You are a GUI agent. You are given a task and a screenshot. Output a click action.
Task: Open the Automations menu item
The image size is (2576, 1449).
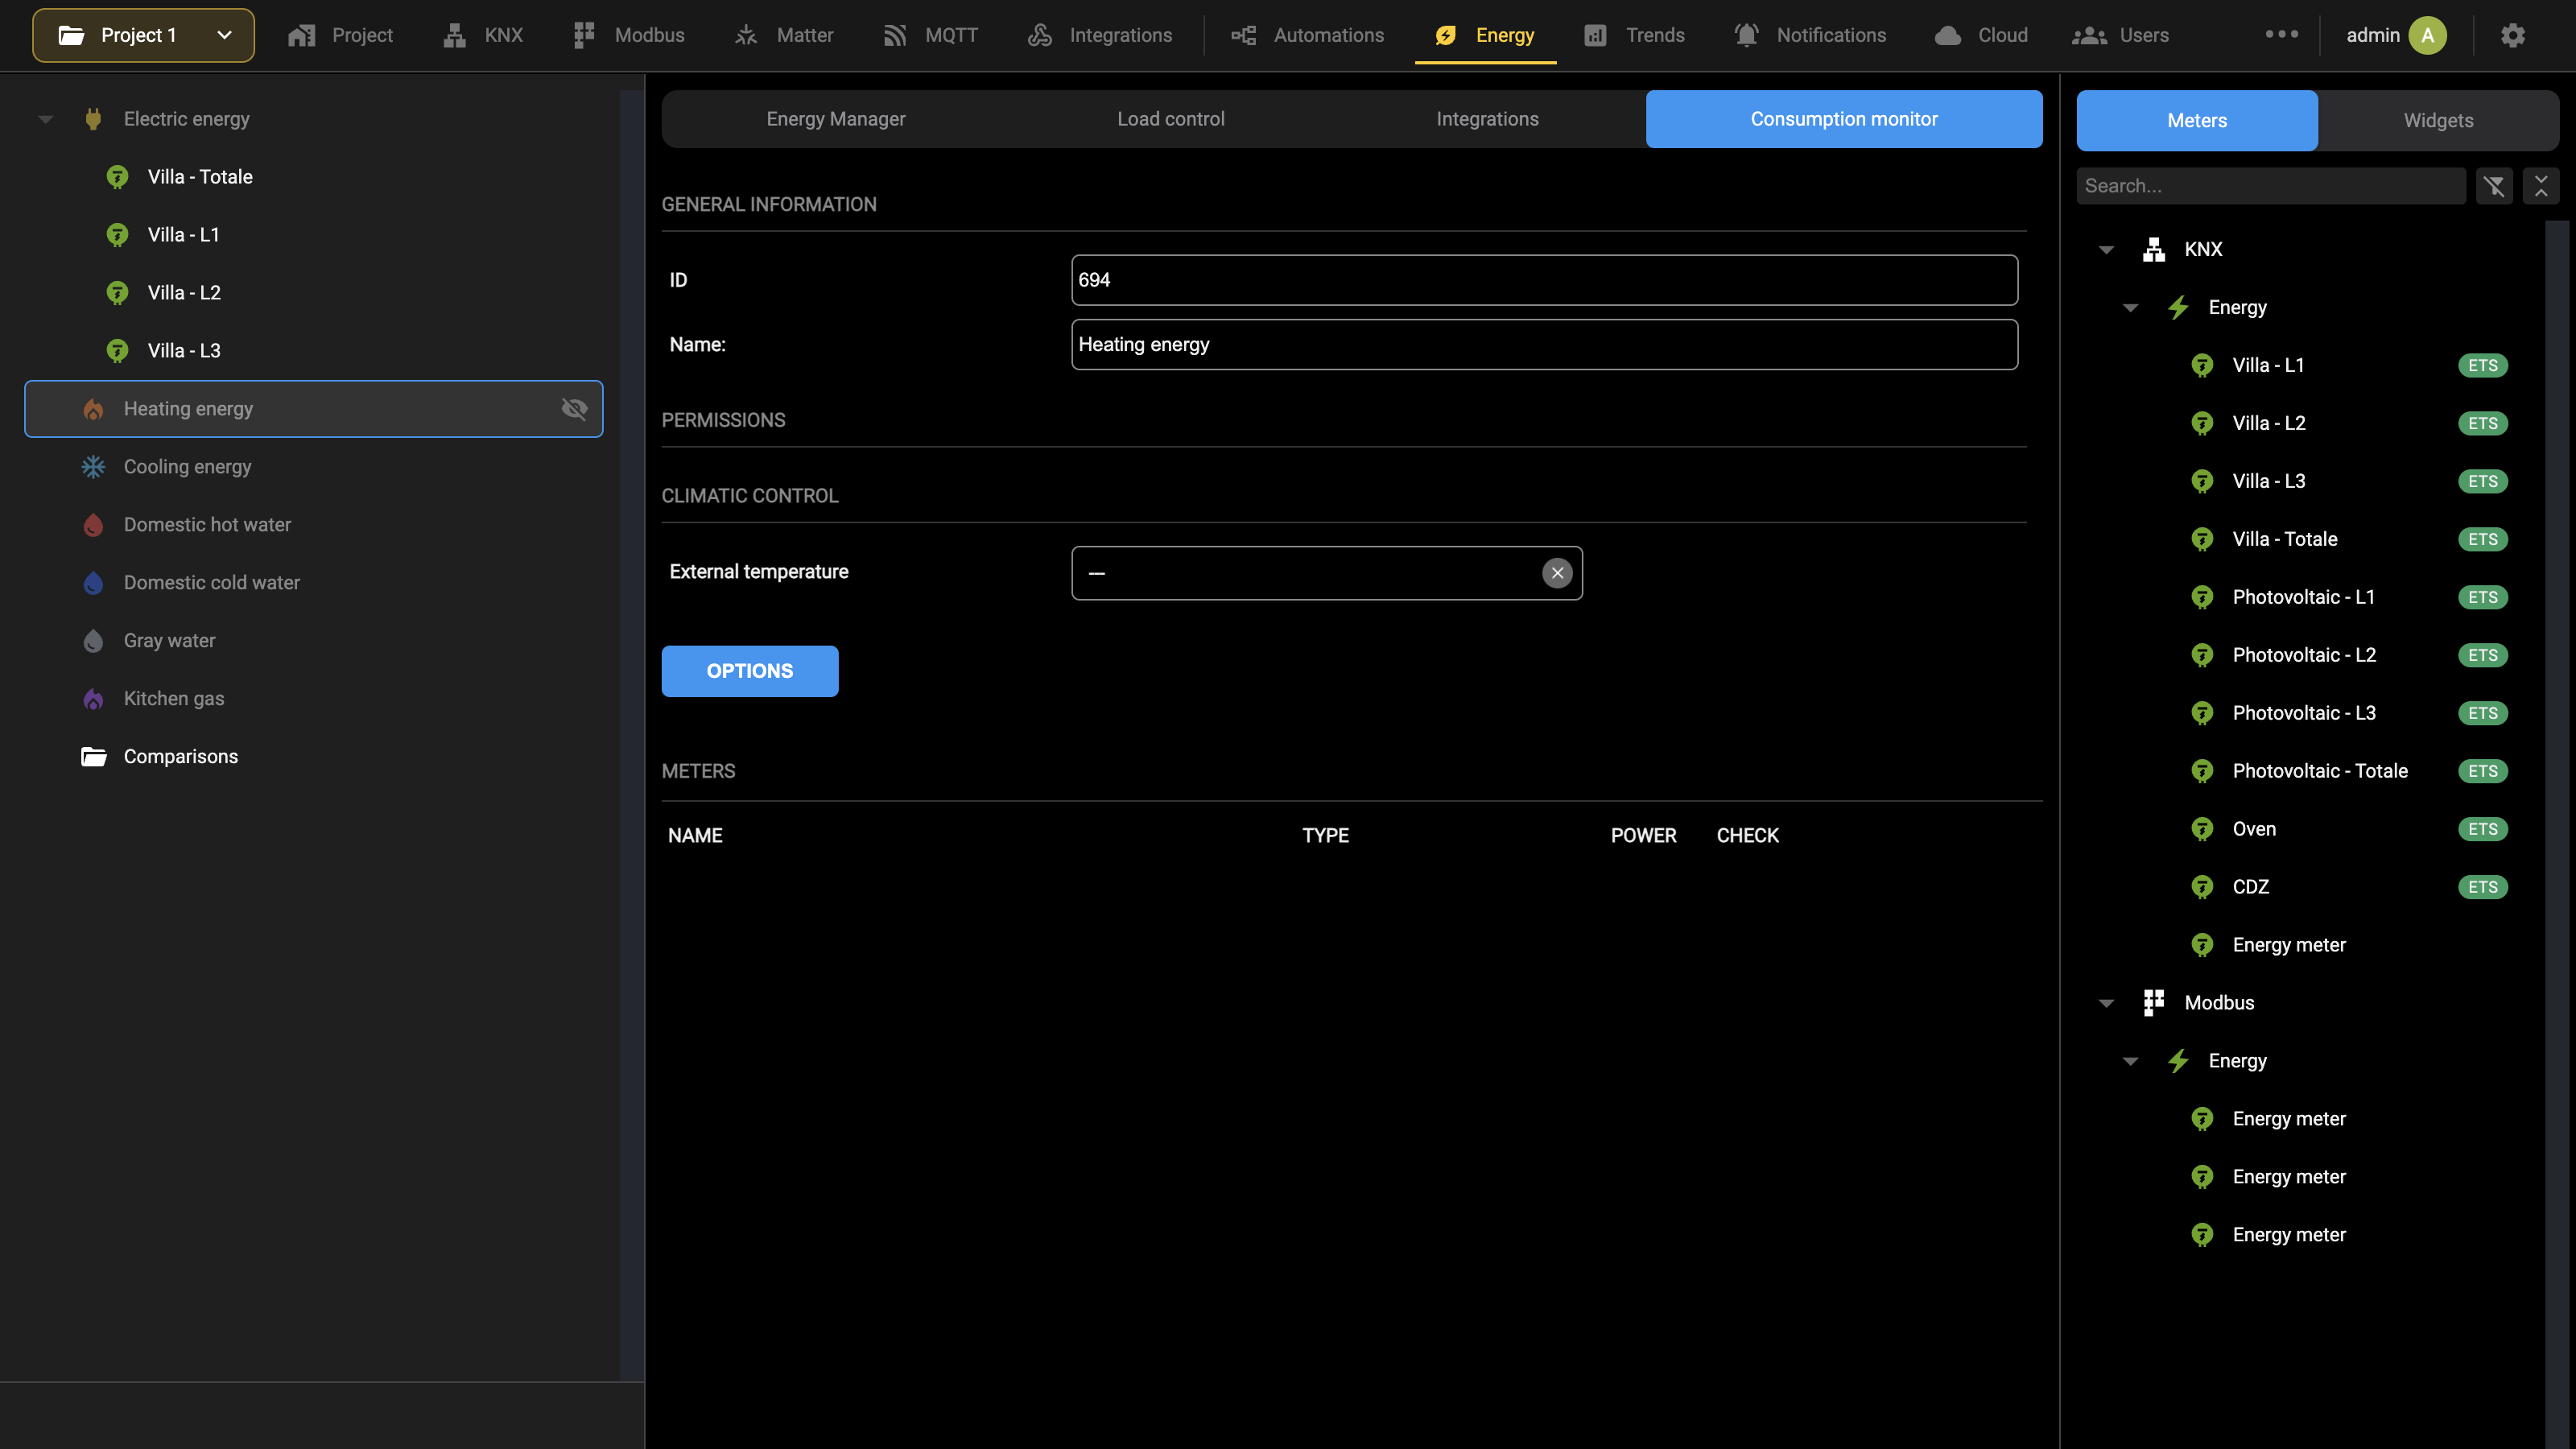click(x=1307, y=35)
